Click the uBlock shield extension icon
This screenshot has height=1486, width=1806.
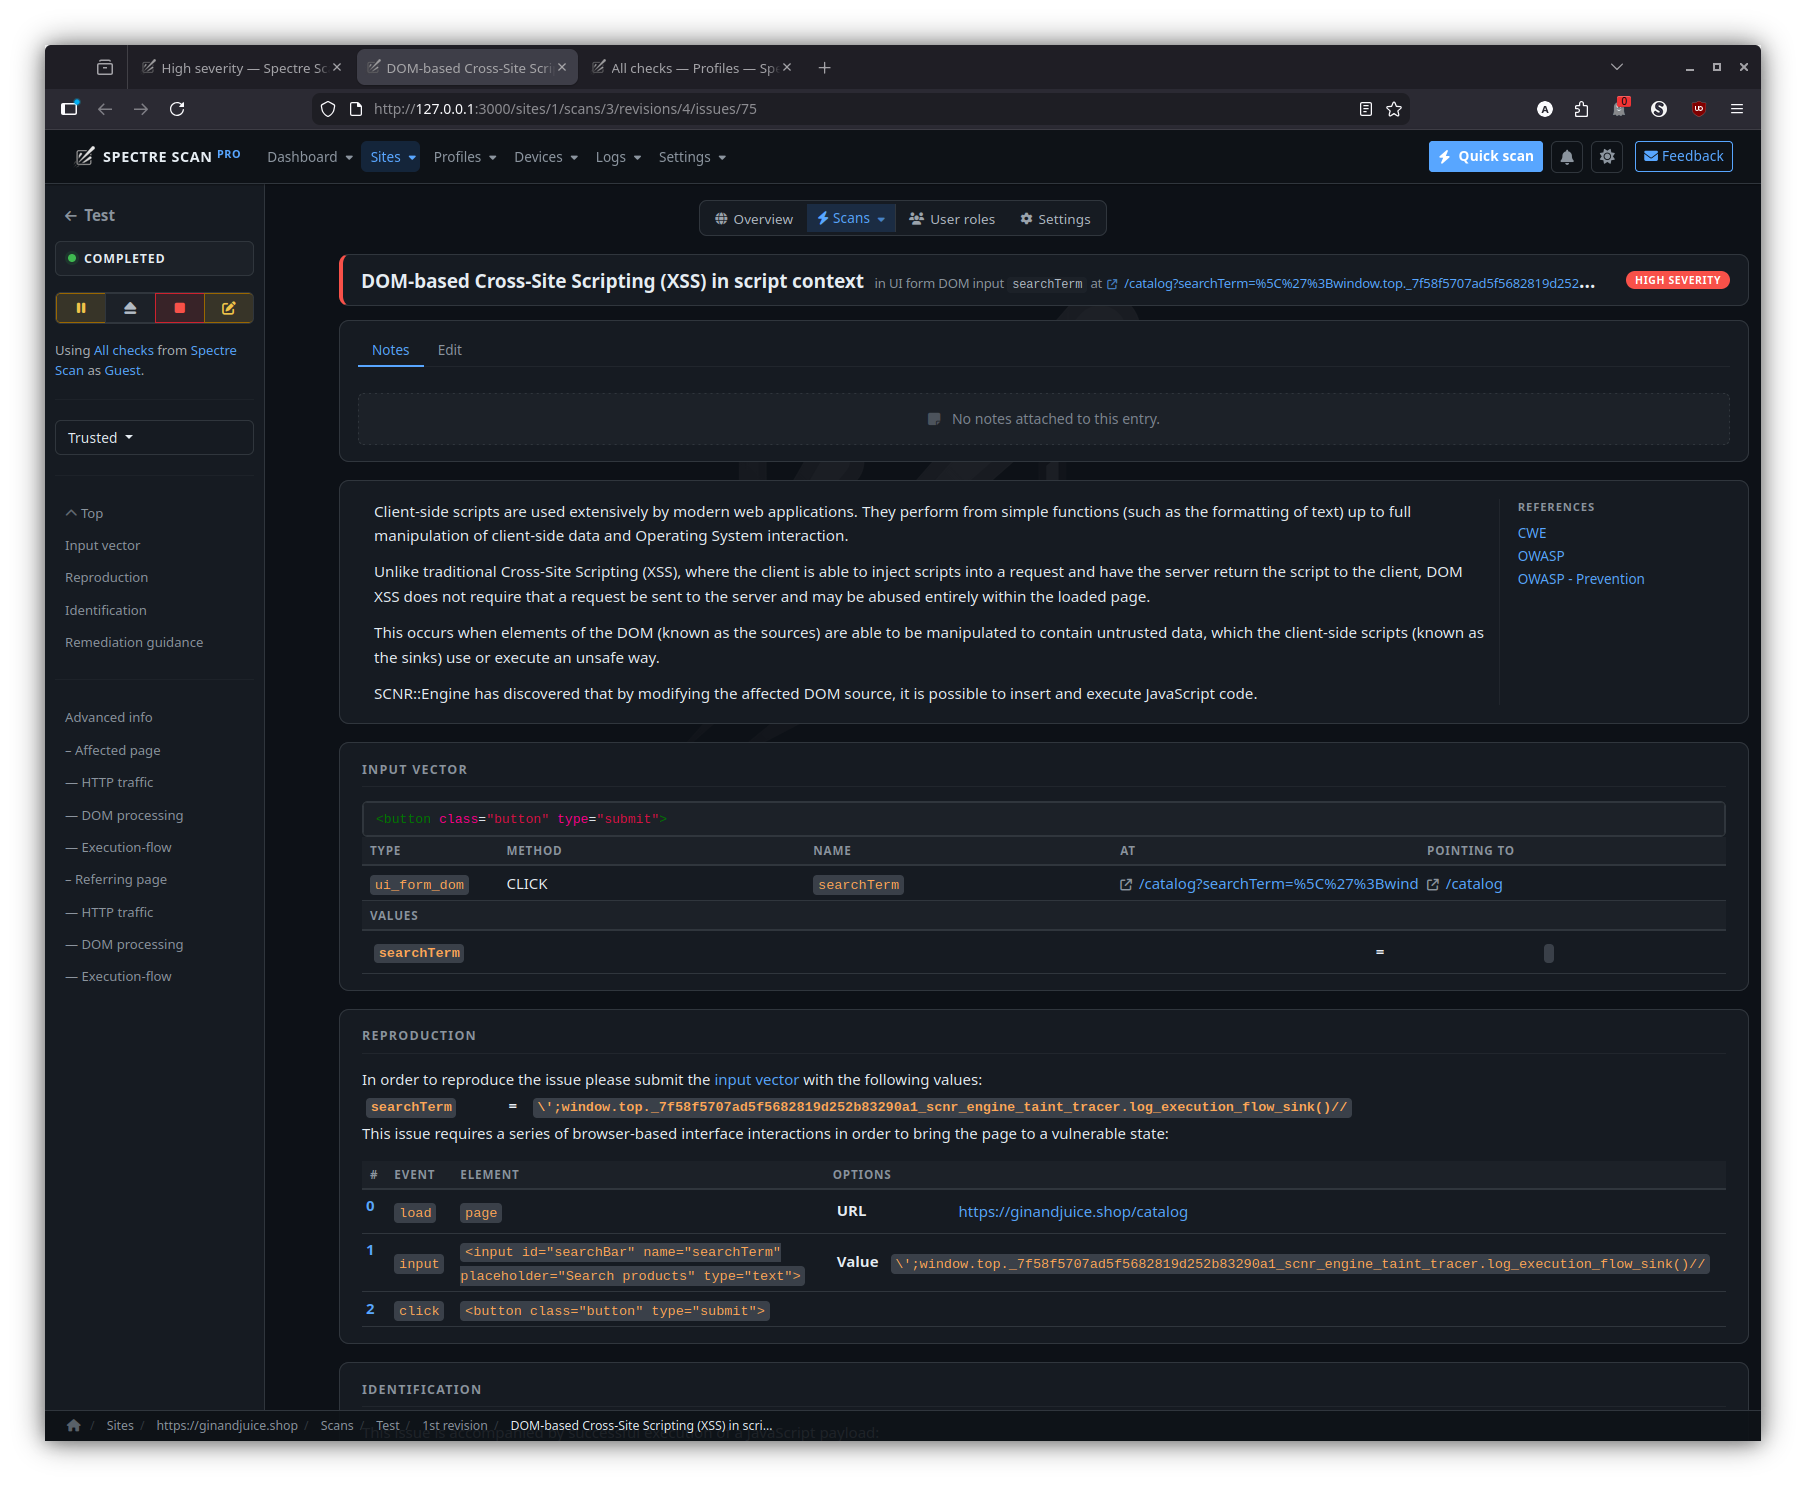click(1698, 109)
